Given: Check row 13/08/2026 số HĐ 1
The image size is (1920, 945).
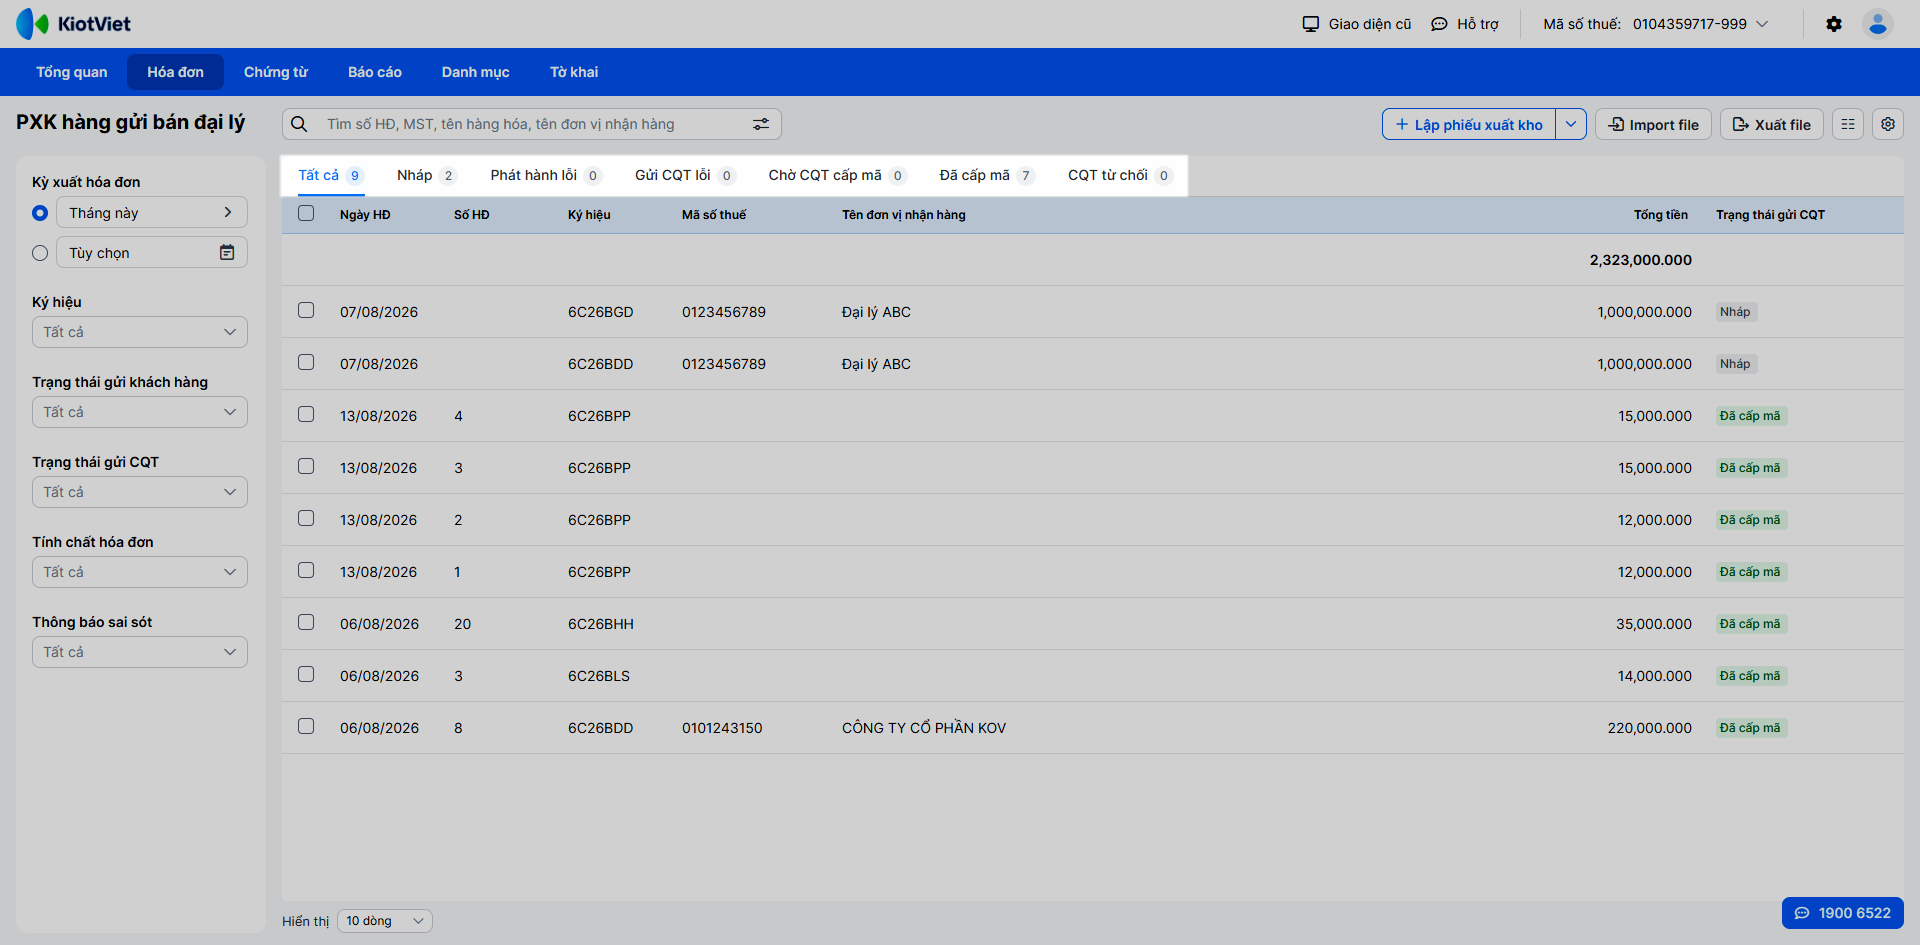Looking at the screenshot, I should [x=306, y=570].
